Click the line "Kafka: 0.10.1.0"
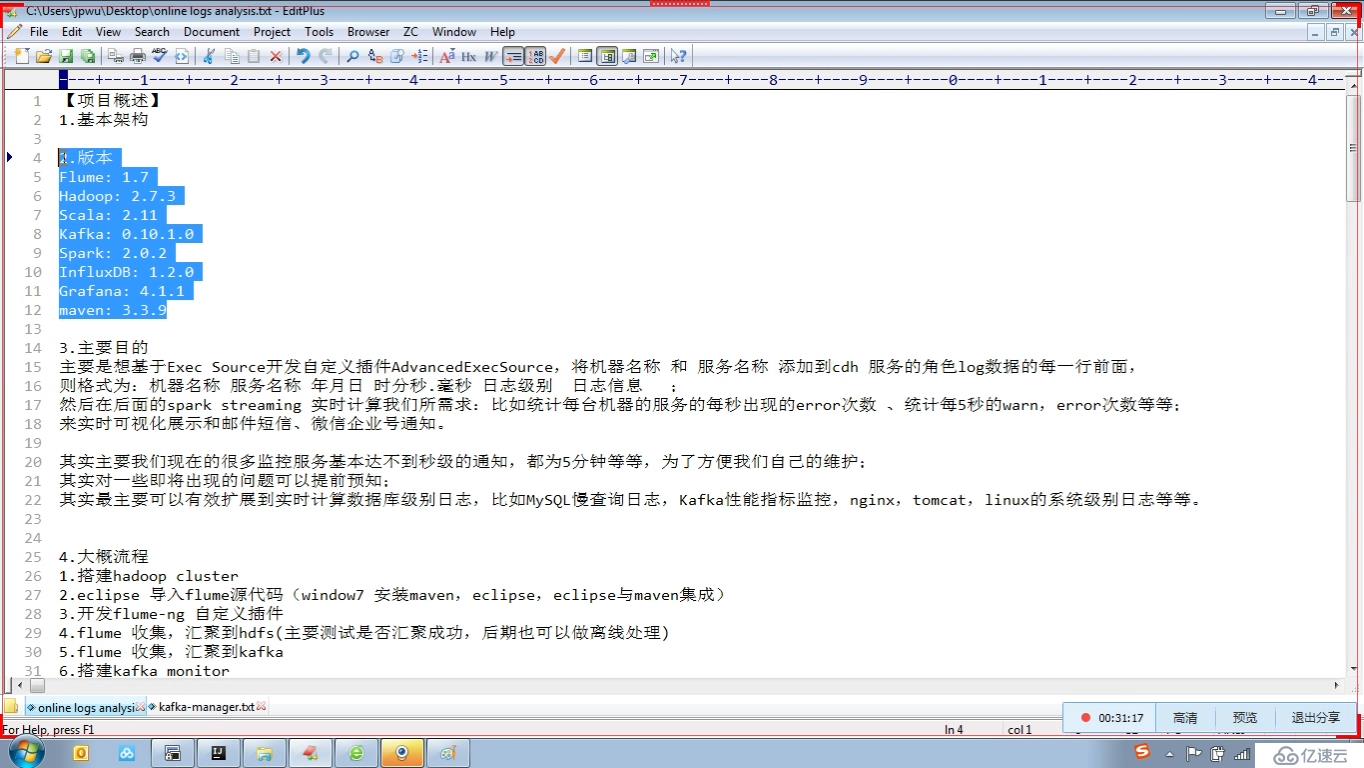 126,234
